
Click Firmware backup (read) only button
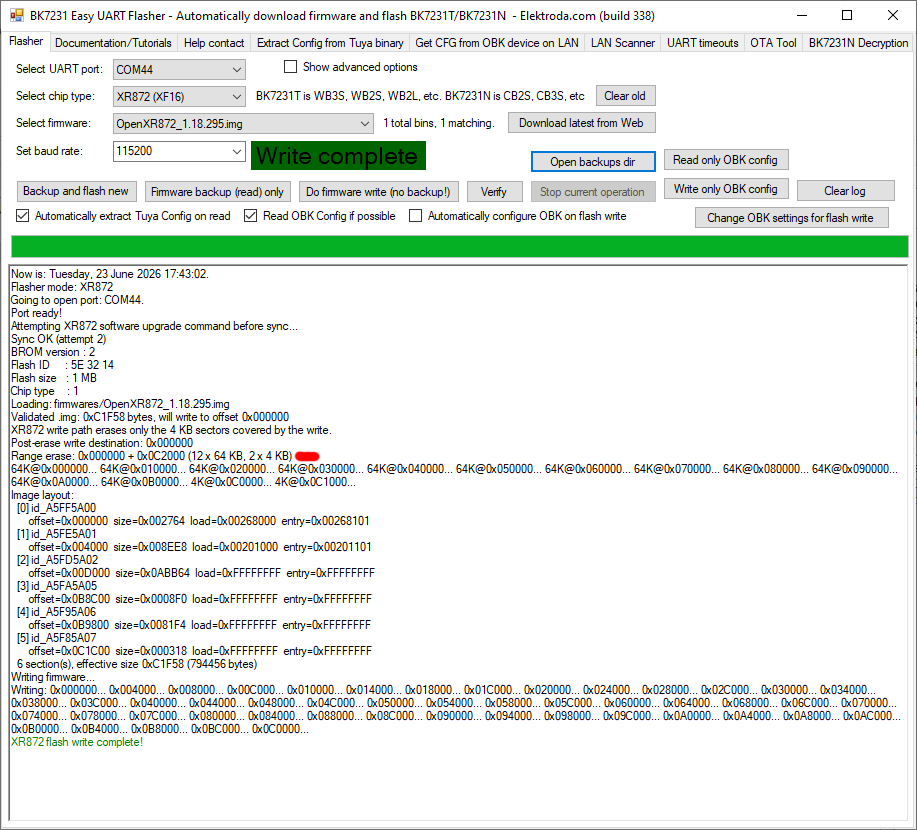point(218,192)
